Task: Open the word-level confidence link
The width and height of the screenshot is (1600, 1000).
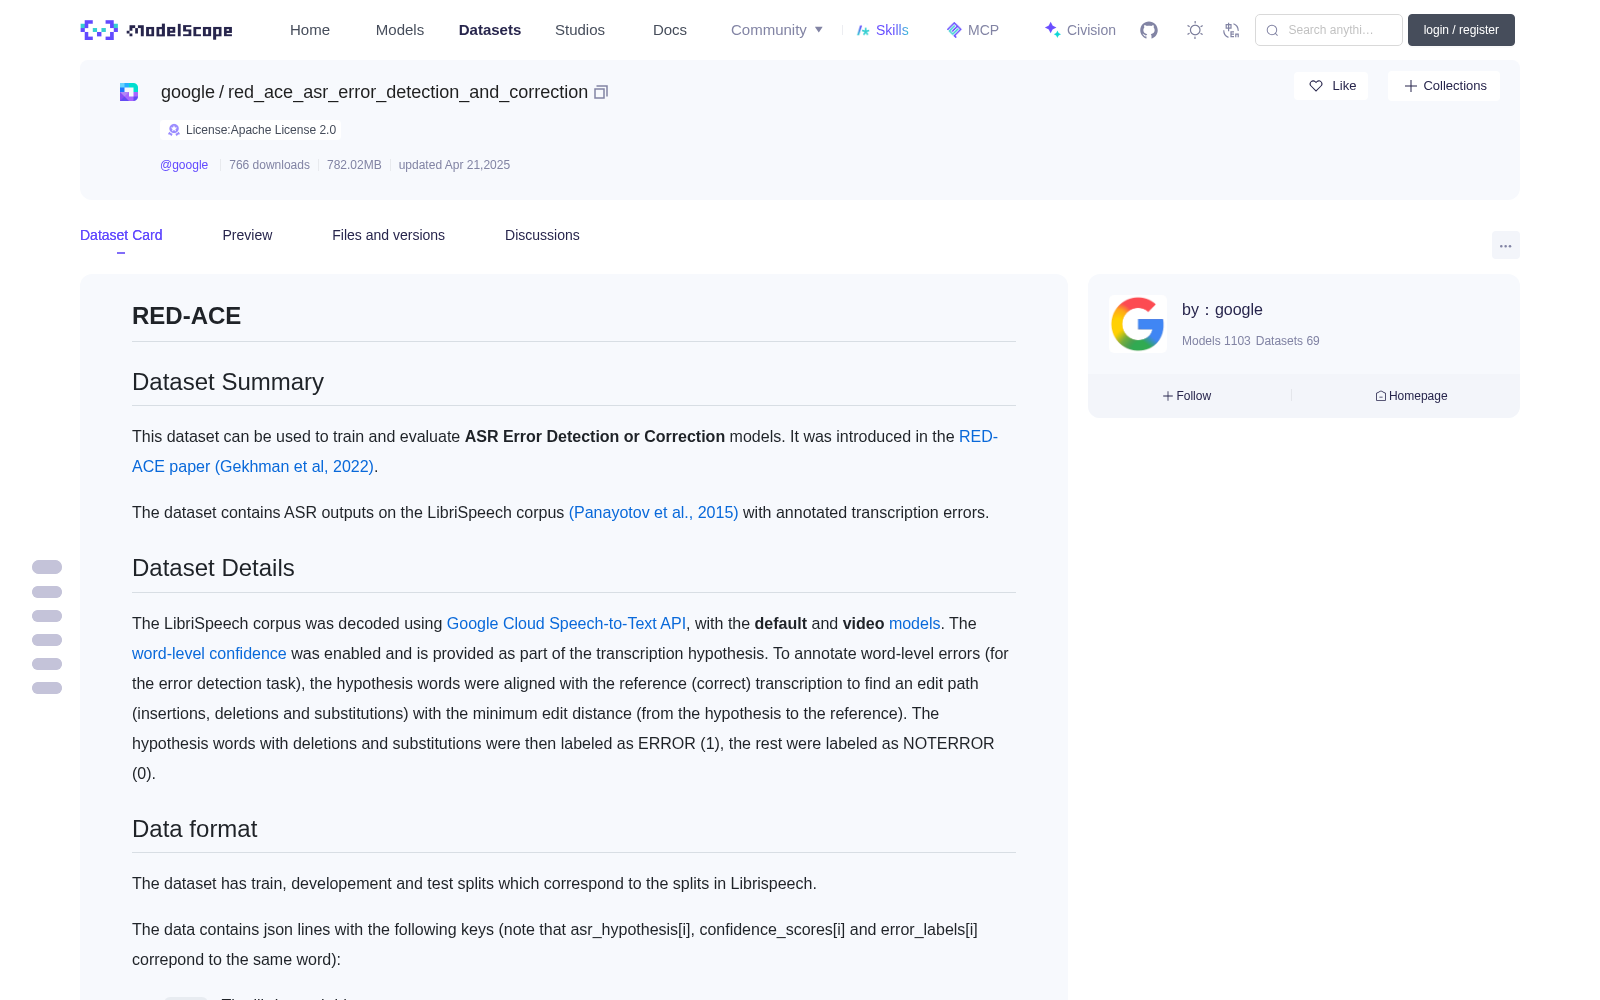Action: 209,653
